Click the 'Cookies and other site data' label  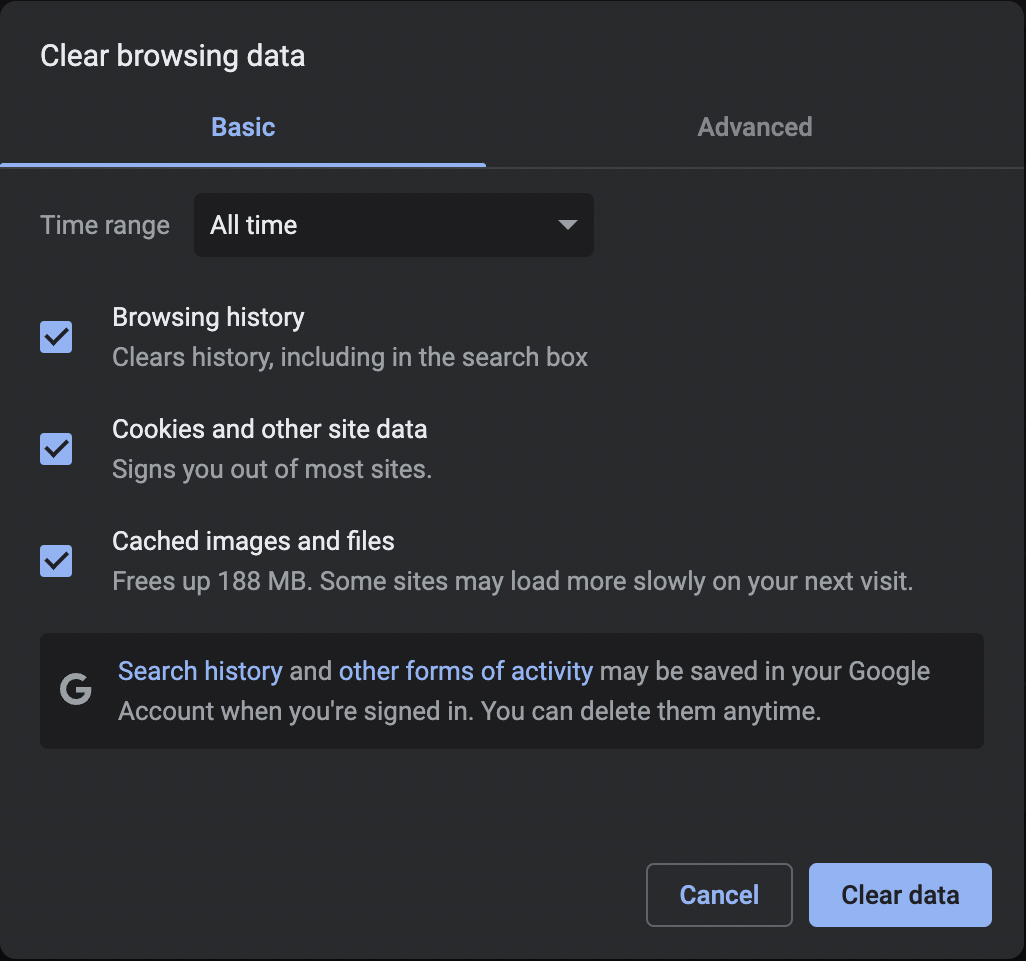(x=270, y=429)
